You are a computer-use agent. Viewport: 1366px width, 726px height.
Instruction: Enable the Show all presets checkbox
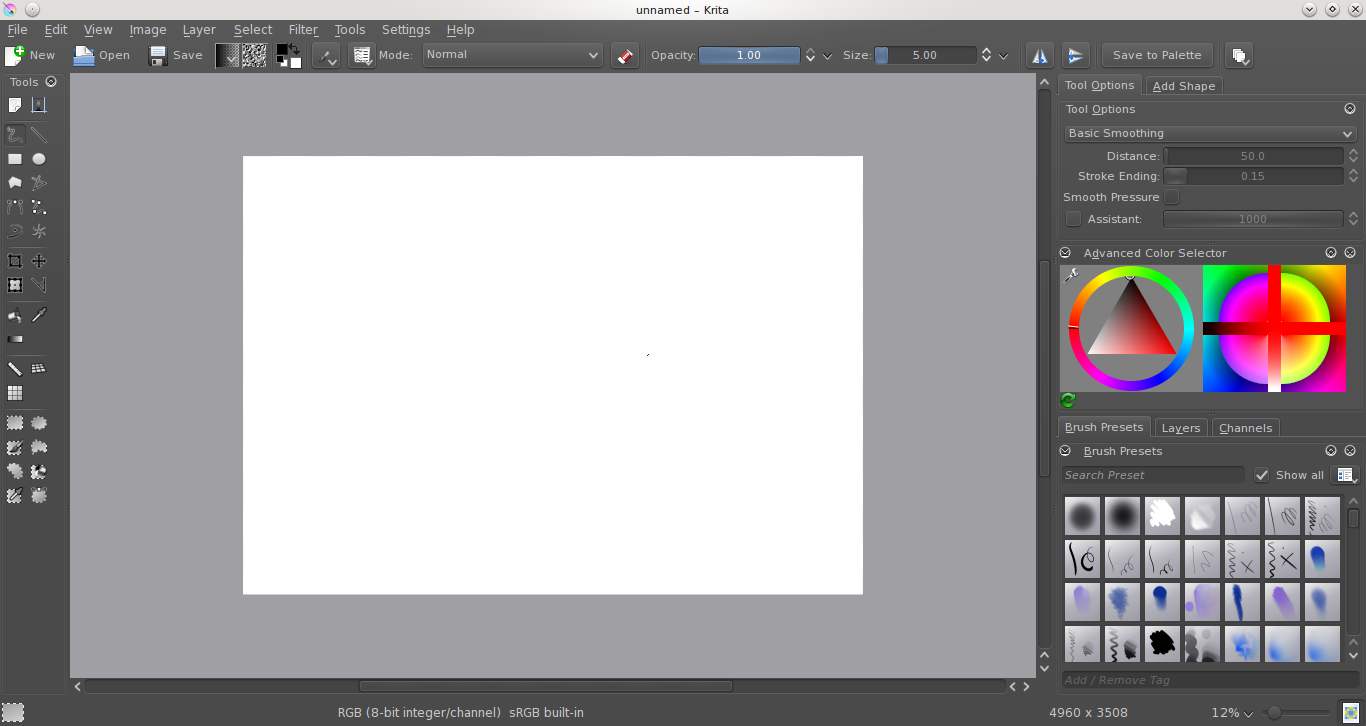coord(1261,475)
